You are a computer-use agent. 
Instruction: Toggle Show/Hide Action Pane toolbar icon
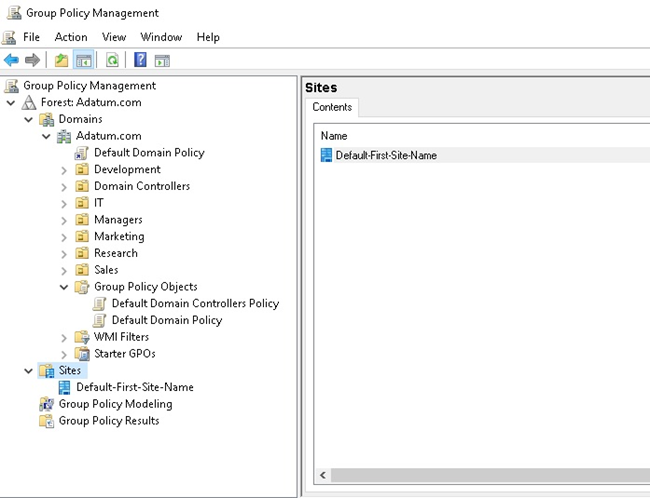coord(162,61)
